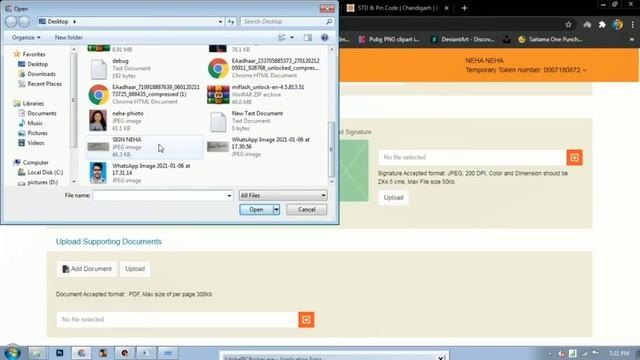Click the supporting document file field
The image size is (640, 360).
point(177,320)
